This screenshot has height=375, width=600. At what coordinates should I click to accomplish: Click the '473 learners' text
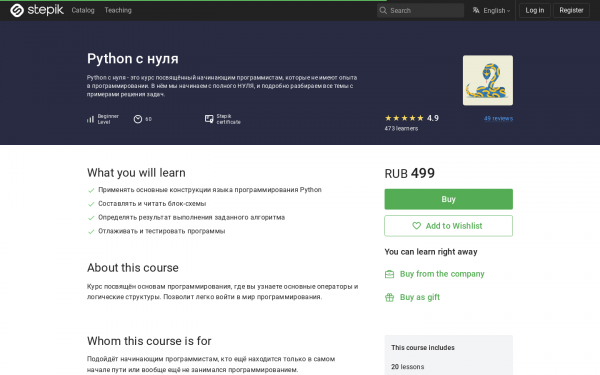(401, 129)
